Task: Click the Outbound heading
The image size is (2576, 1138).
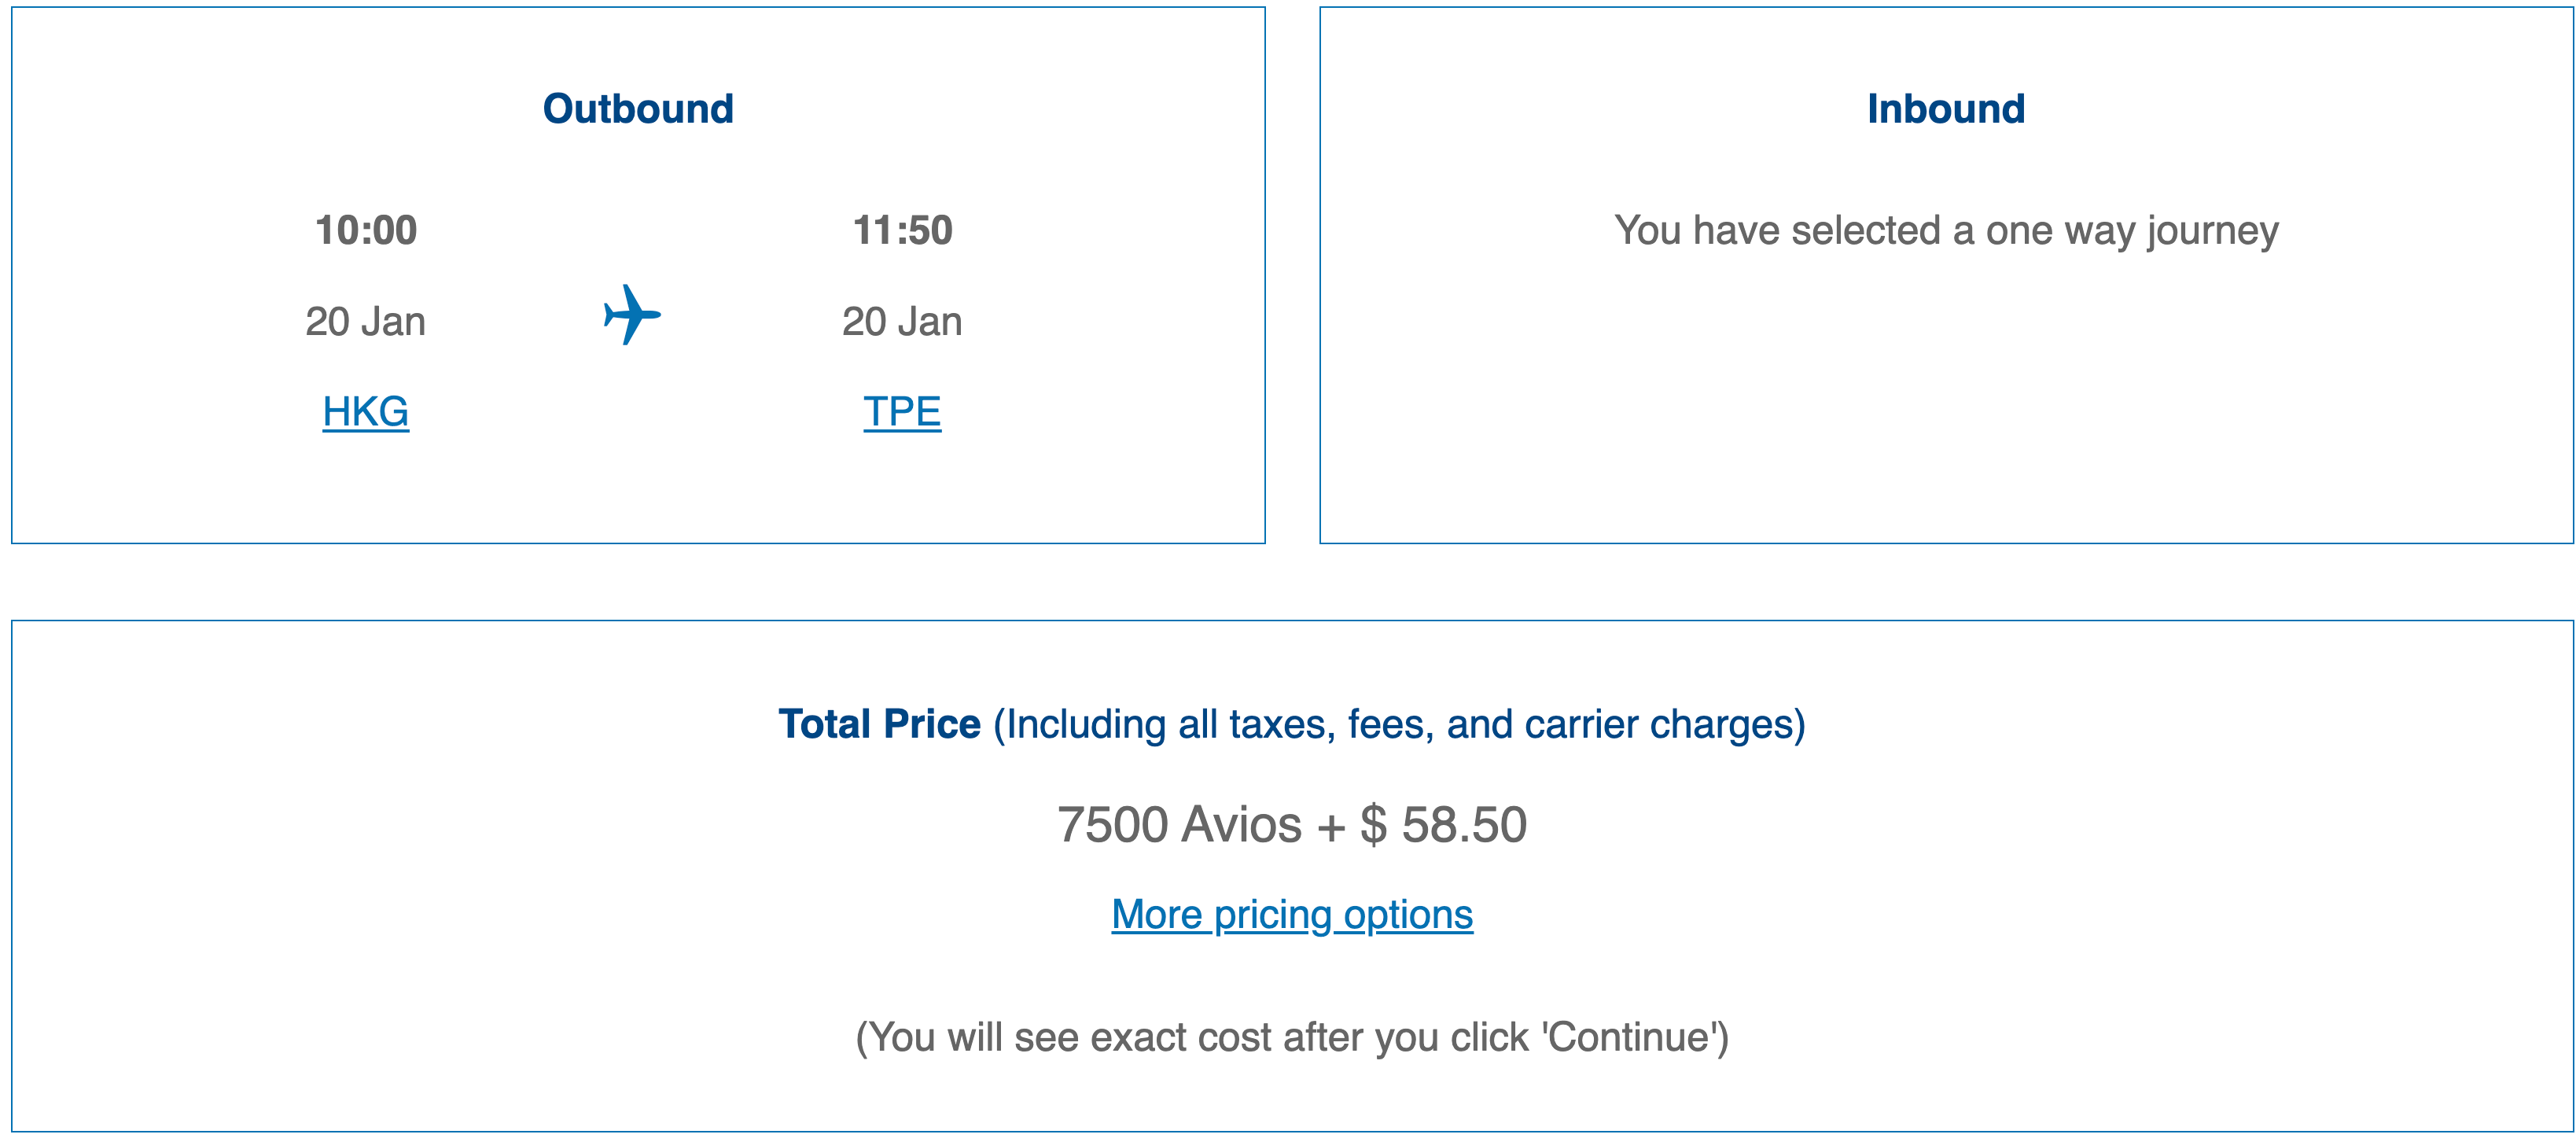Action: (638, 109)
